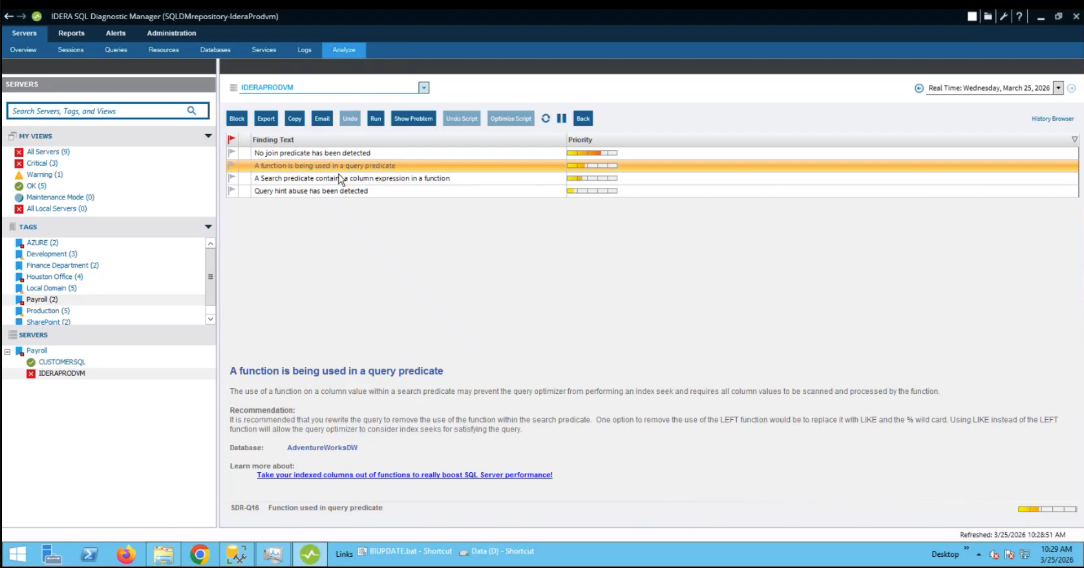Image resolution: width=1084 pixels, height=568 pixels.
Task: Click the search magnifier in Servers search box
Action: (x=191, y=111)
